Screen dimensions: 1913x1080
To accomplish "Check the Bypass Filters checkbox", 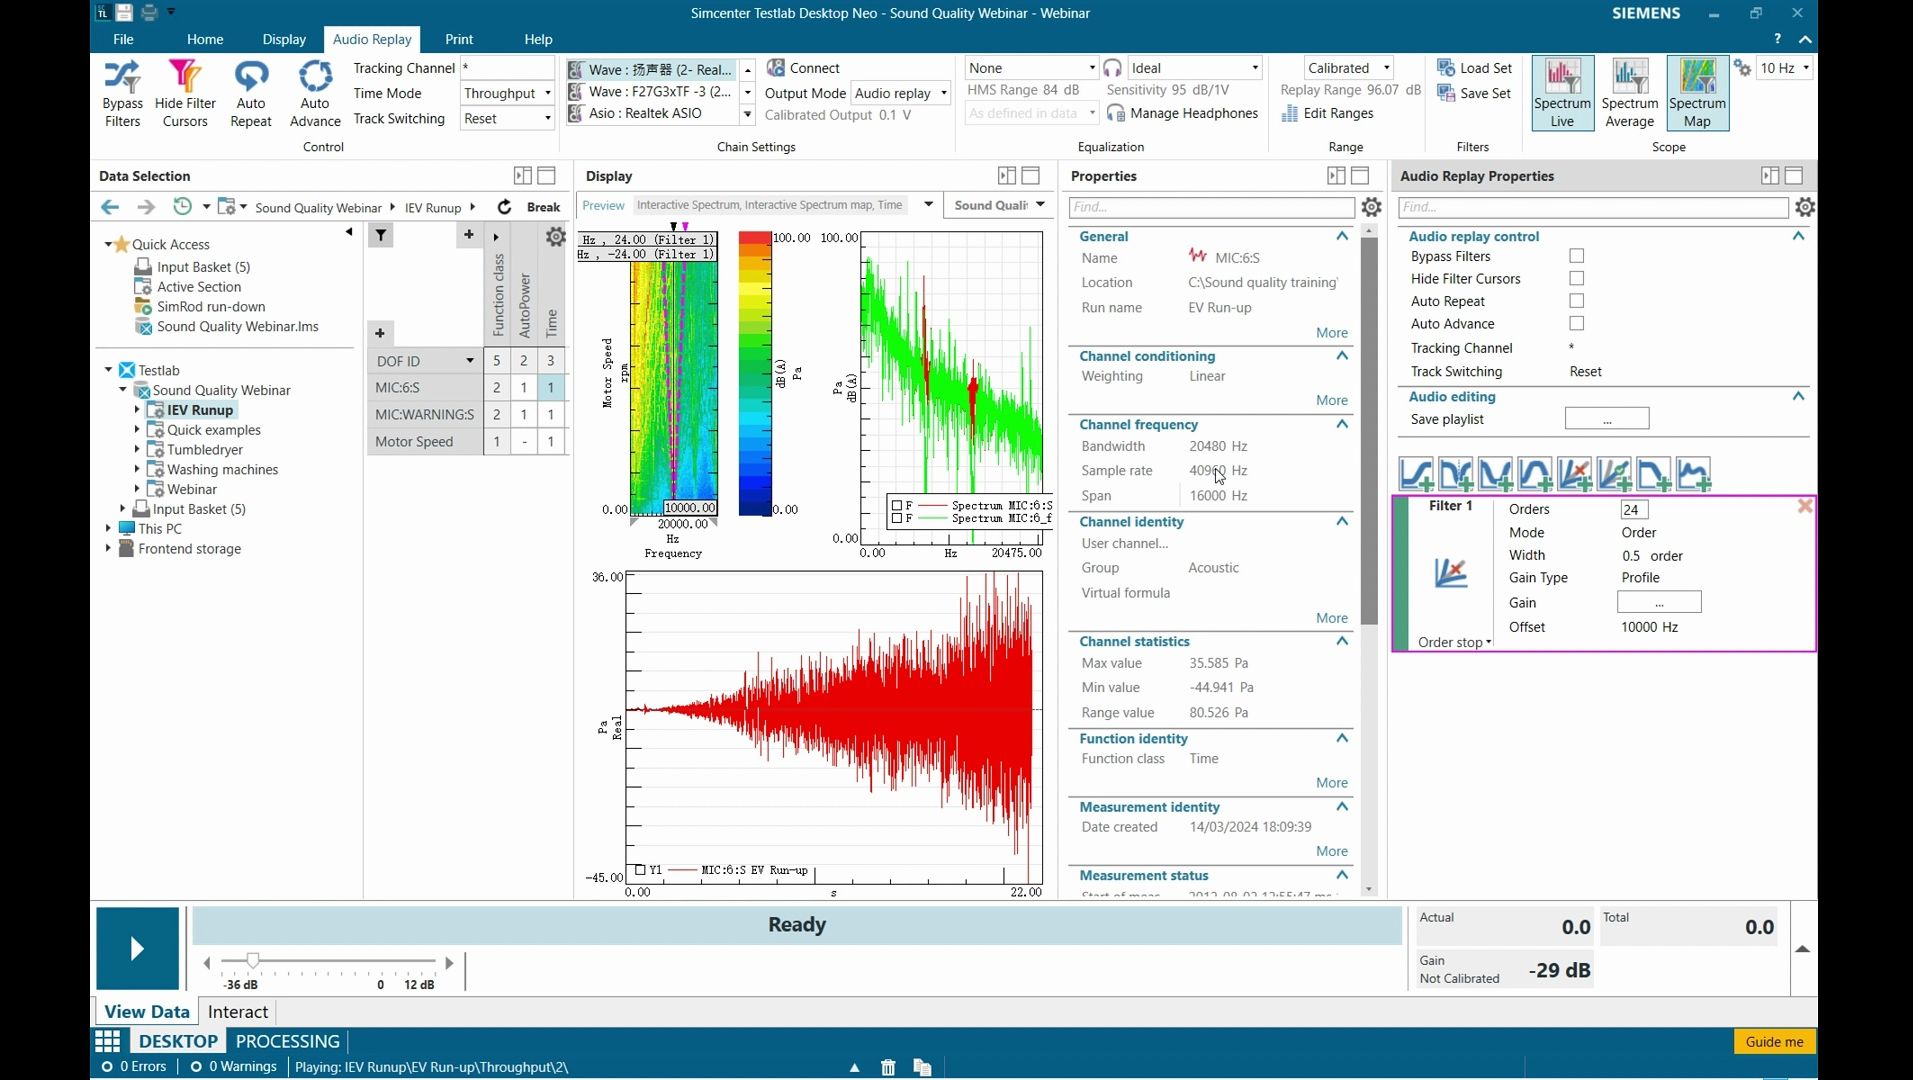I will tap(1576, 256).
